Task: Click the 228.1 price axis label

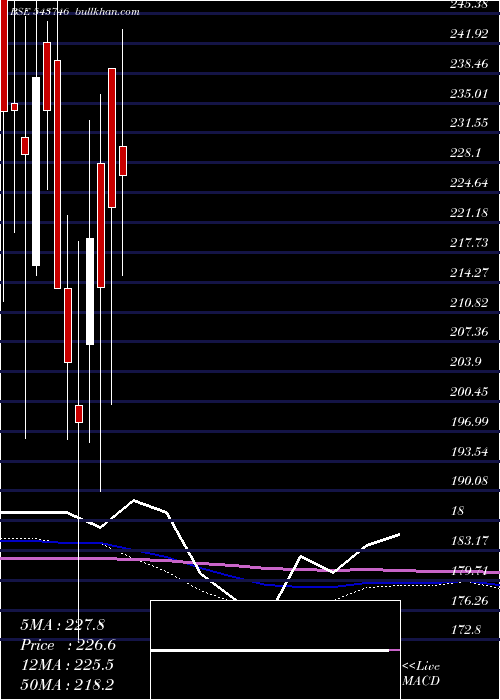Action: coord(465,154)
